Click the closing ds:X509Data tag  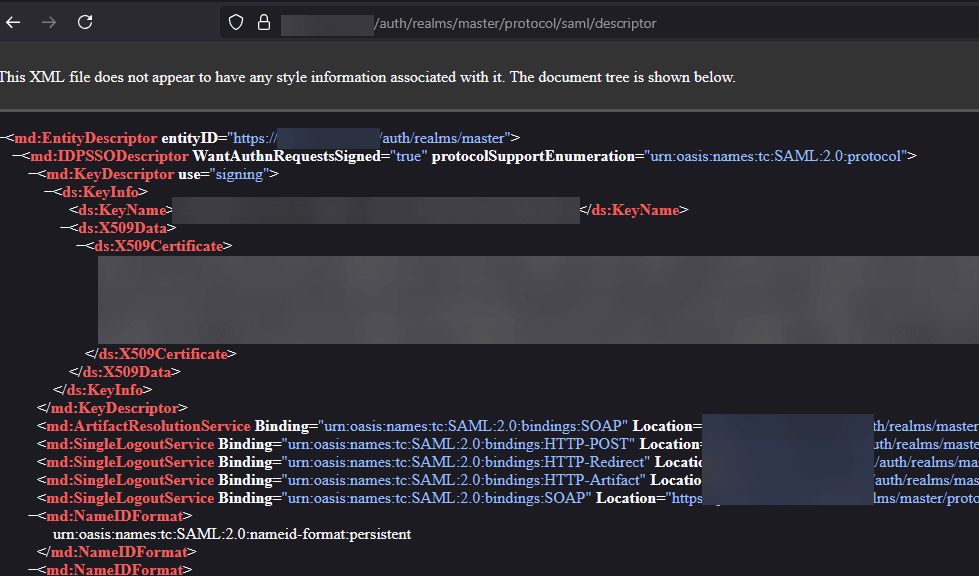click(125, 372)
